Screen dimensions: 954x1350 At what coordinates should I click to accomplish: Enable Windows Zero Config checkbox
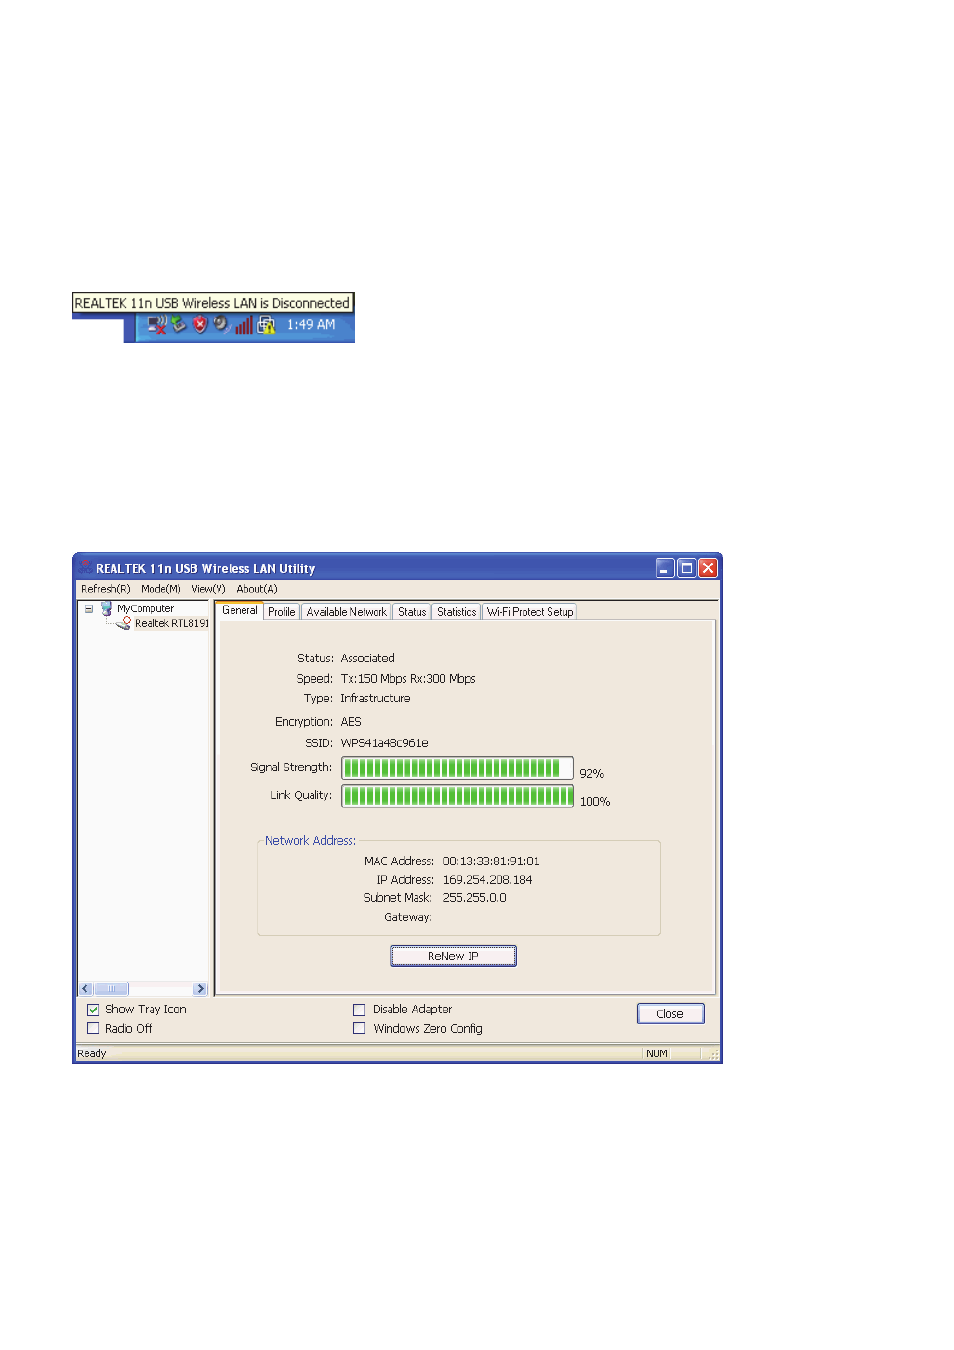(359, 1028)
